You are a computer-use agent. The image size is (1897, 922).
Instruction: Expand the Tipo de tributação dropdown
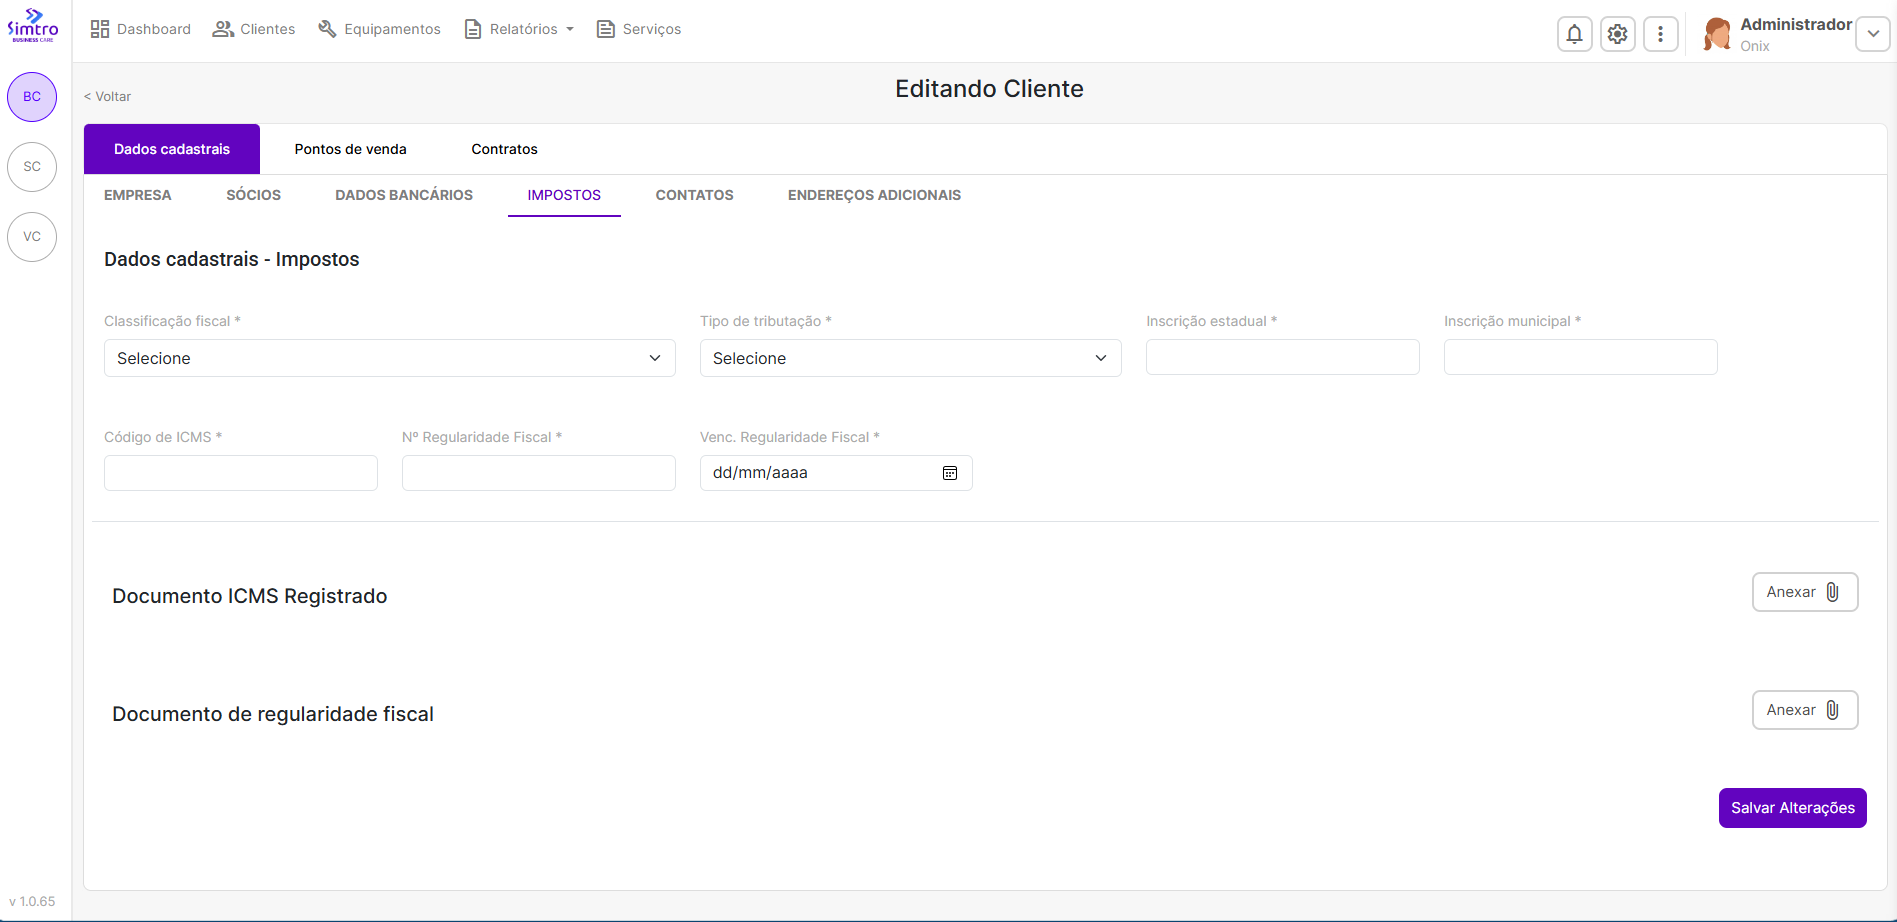coord(910,358)
